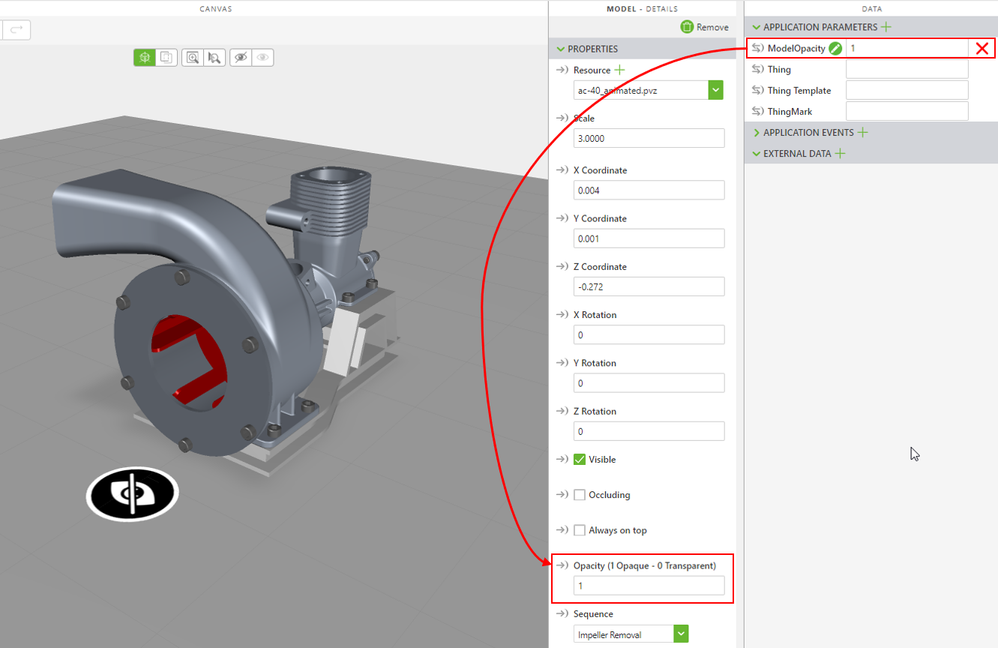Collapse the Properties section
Image resolution: width=998 pixels, height=648 pixels.
click(560, 49)
